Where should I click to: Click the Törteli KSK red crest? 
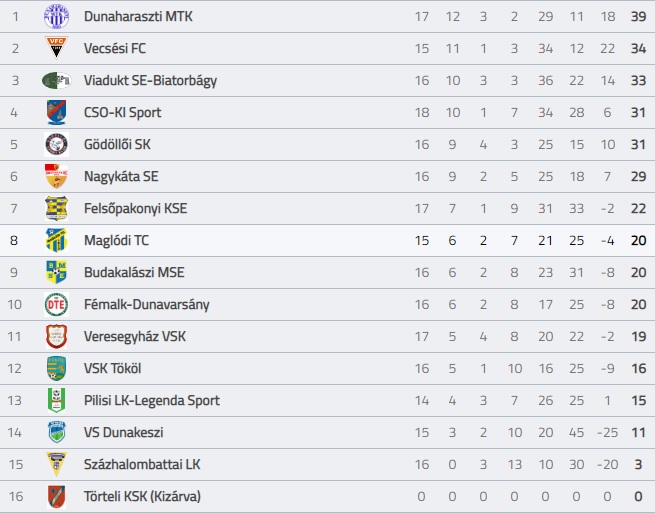[56, 496]
